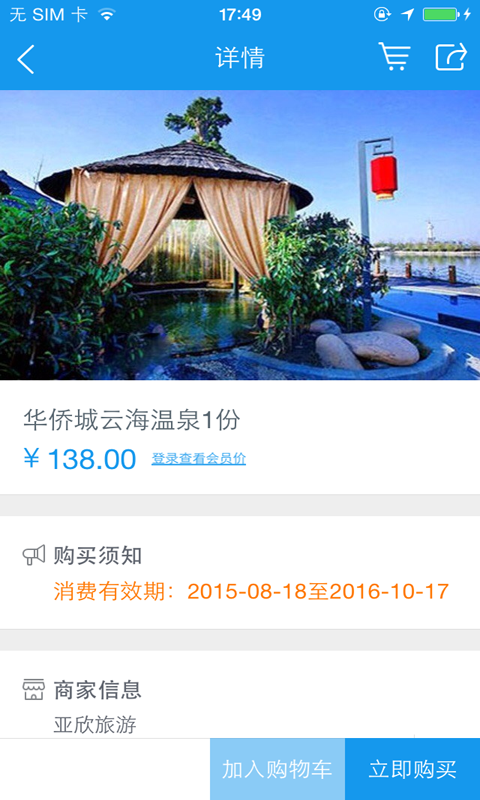Tap the share icon in header
This screenshot has height=800, width=480.
point(451,57)
